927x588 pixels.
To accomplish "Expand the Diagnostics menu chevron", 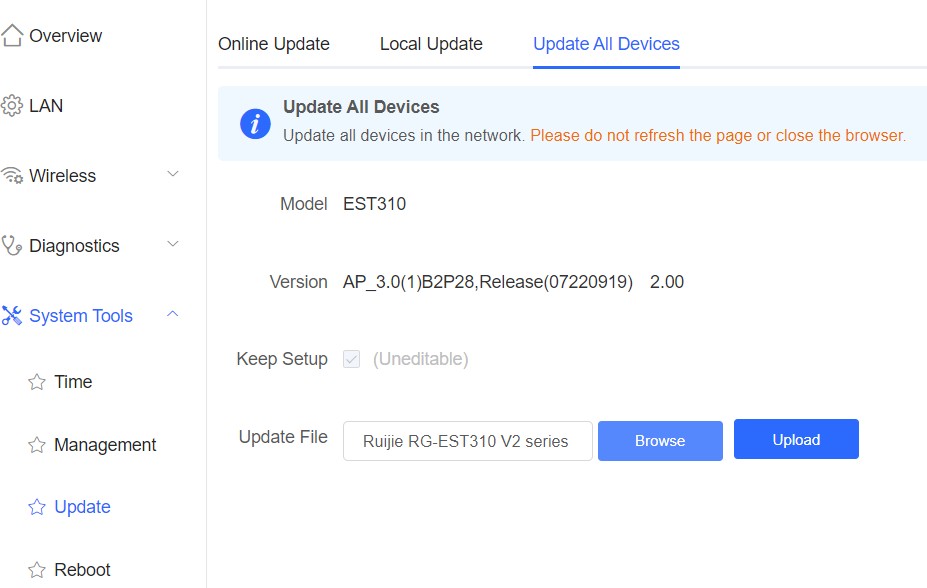I will pyautogui.click(x=173, y=243).
